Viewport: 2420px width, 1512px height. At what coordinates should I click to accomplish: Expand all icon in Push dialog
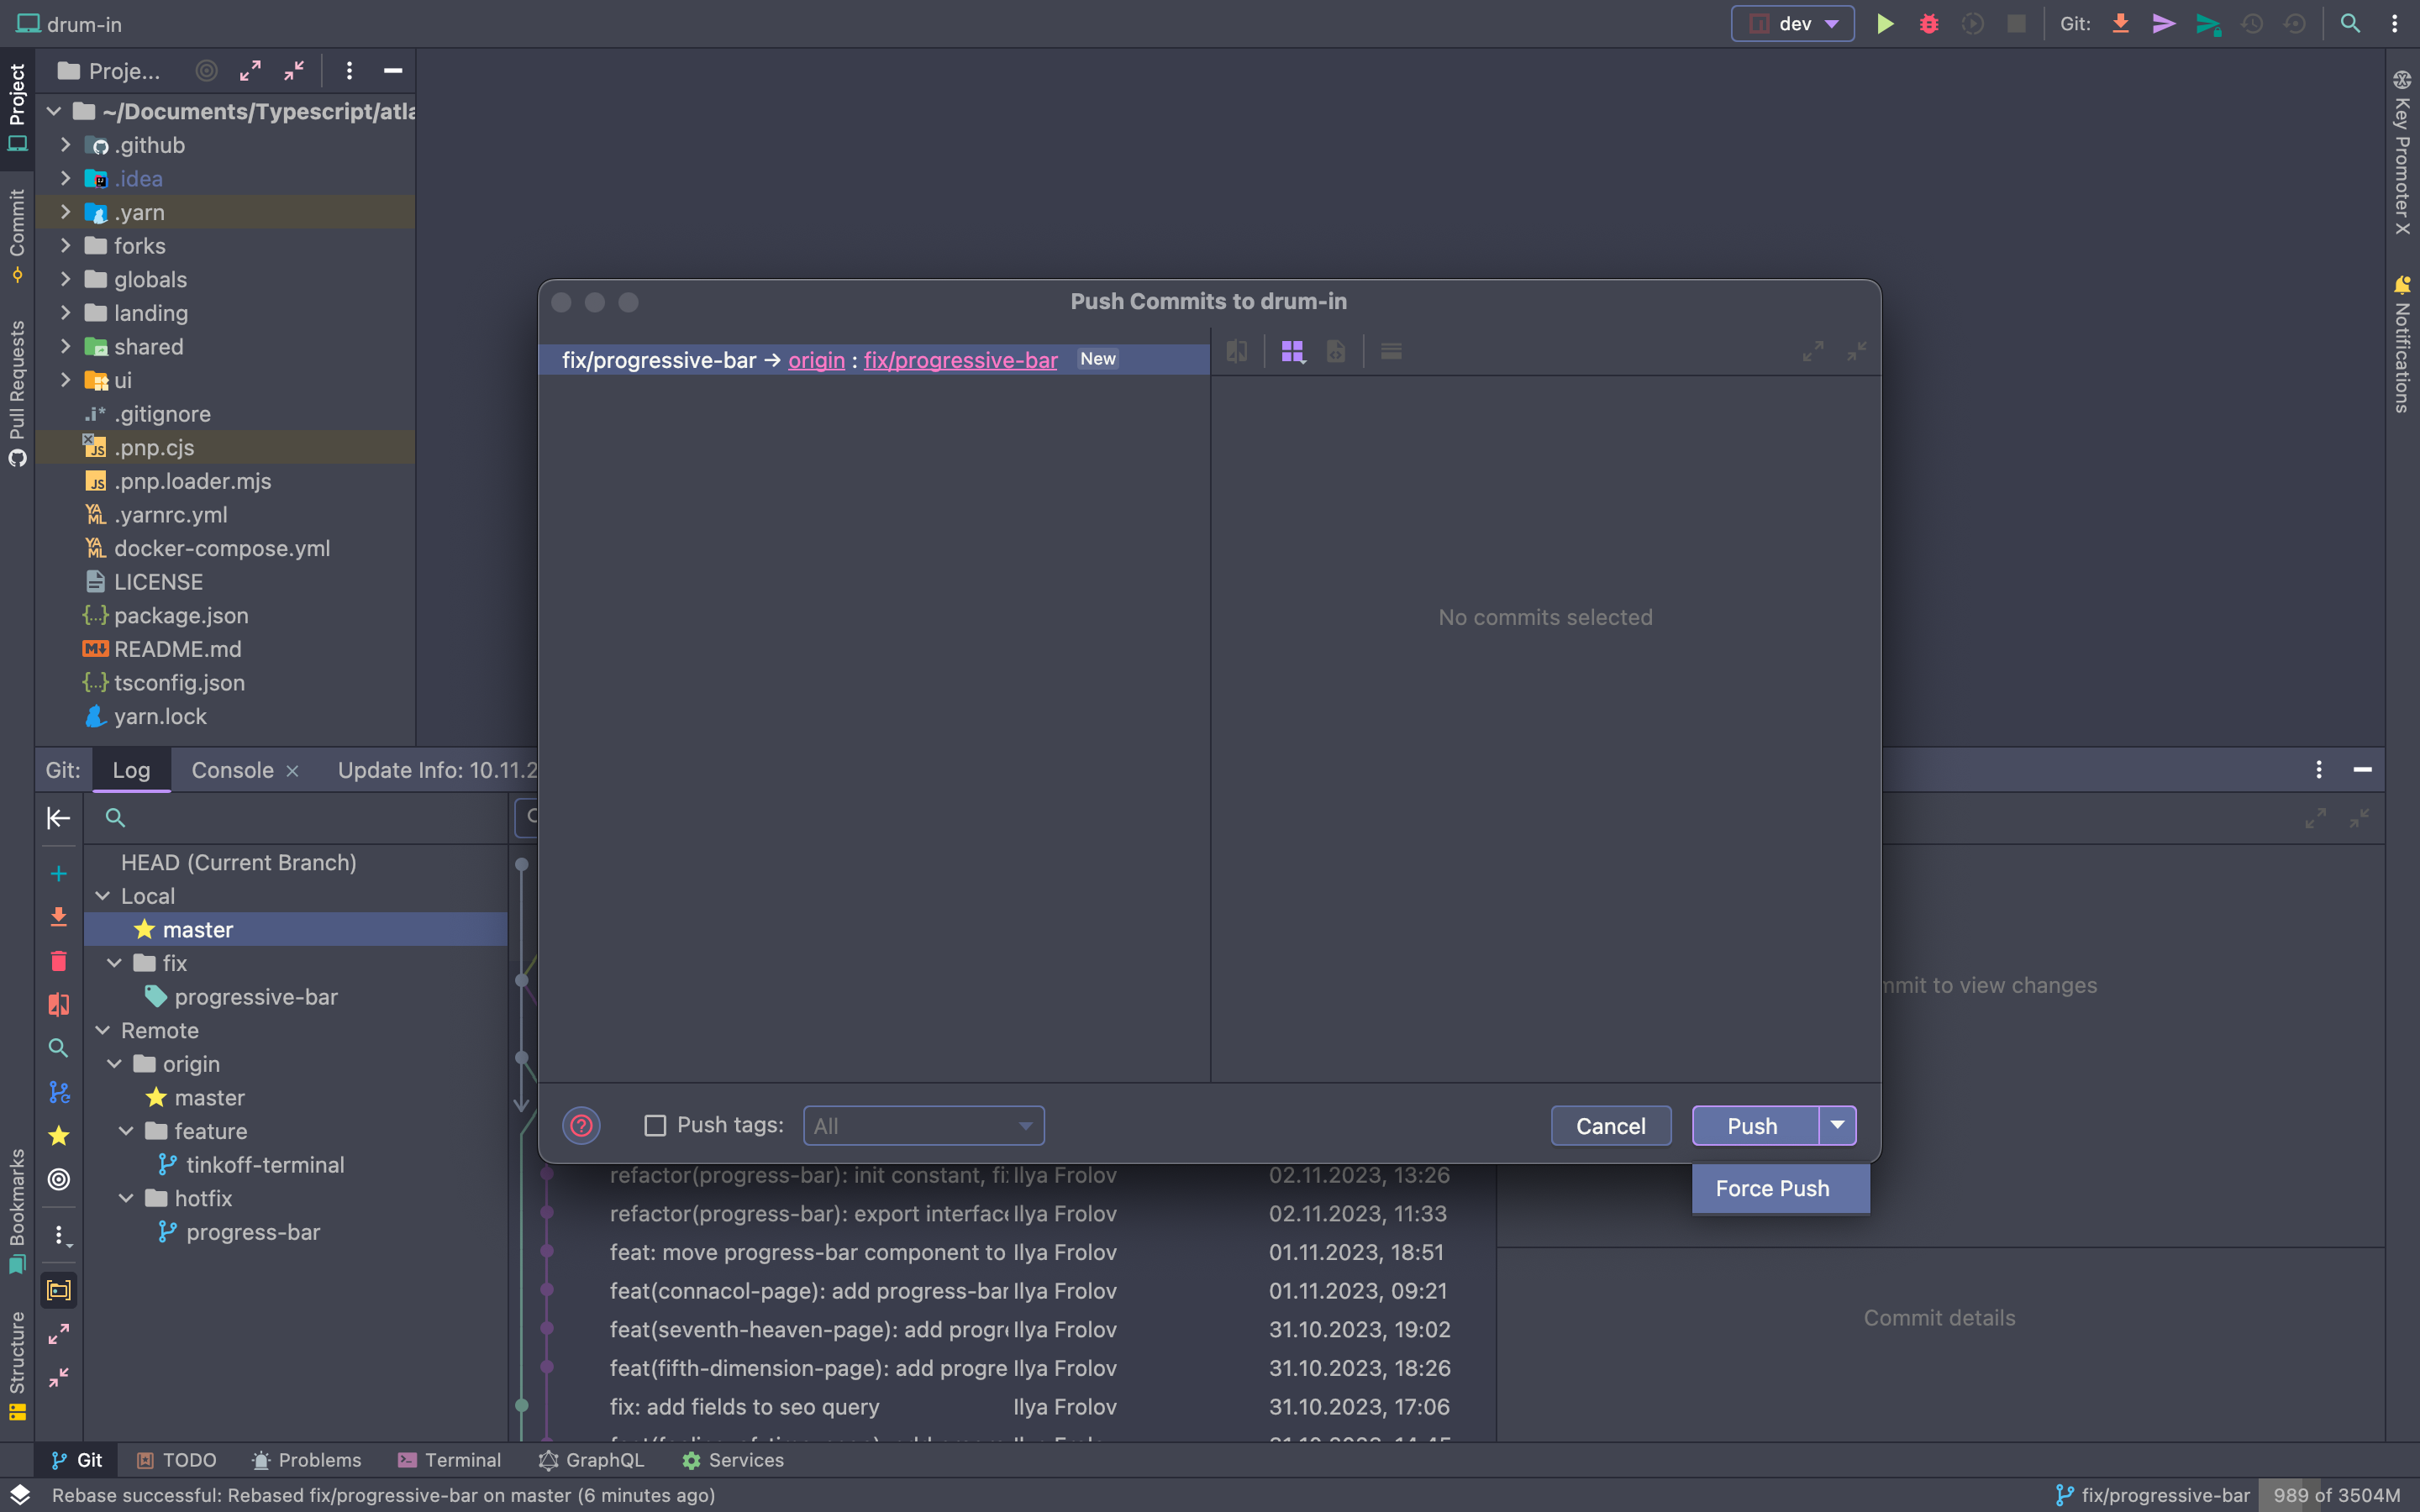(1813, 352)
